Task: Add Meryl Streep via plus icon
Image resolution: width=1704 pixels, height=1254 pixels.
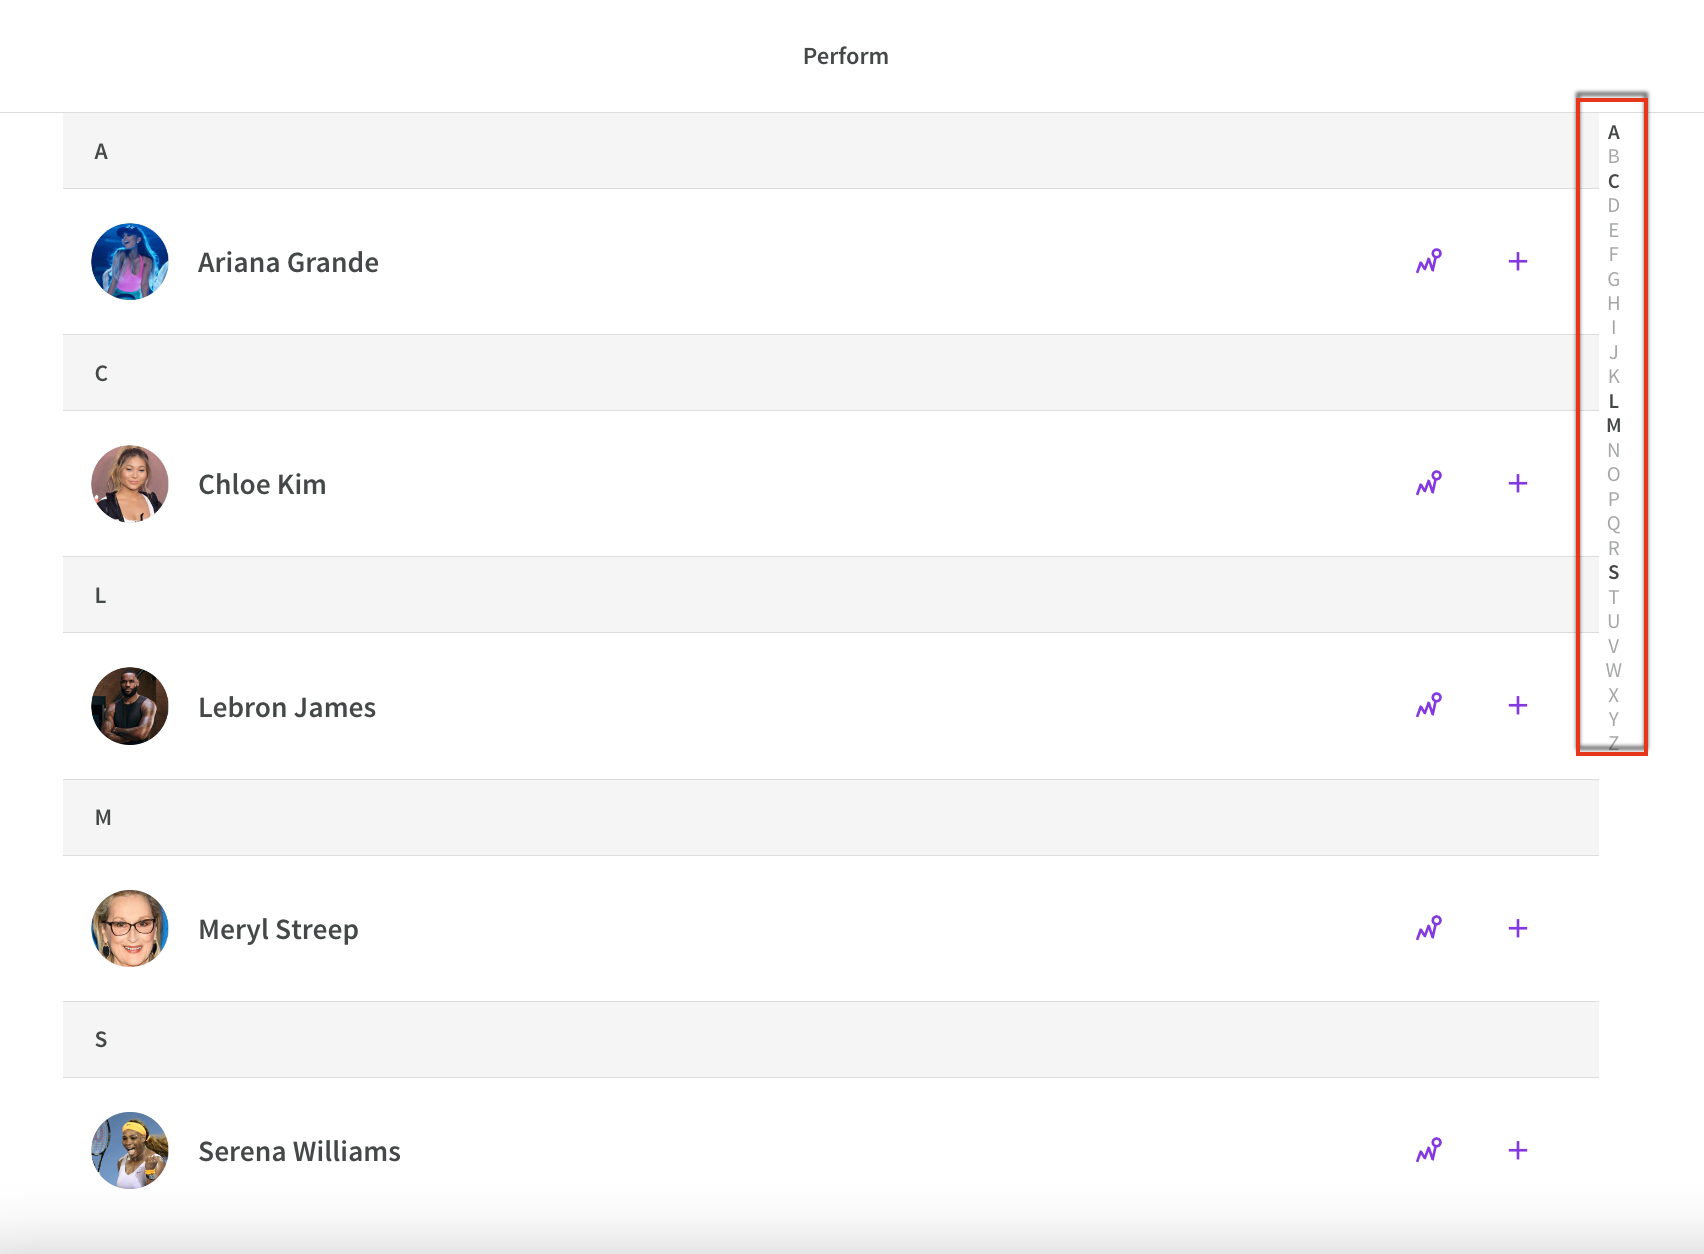Action: (x=1518, y=928)
